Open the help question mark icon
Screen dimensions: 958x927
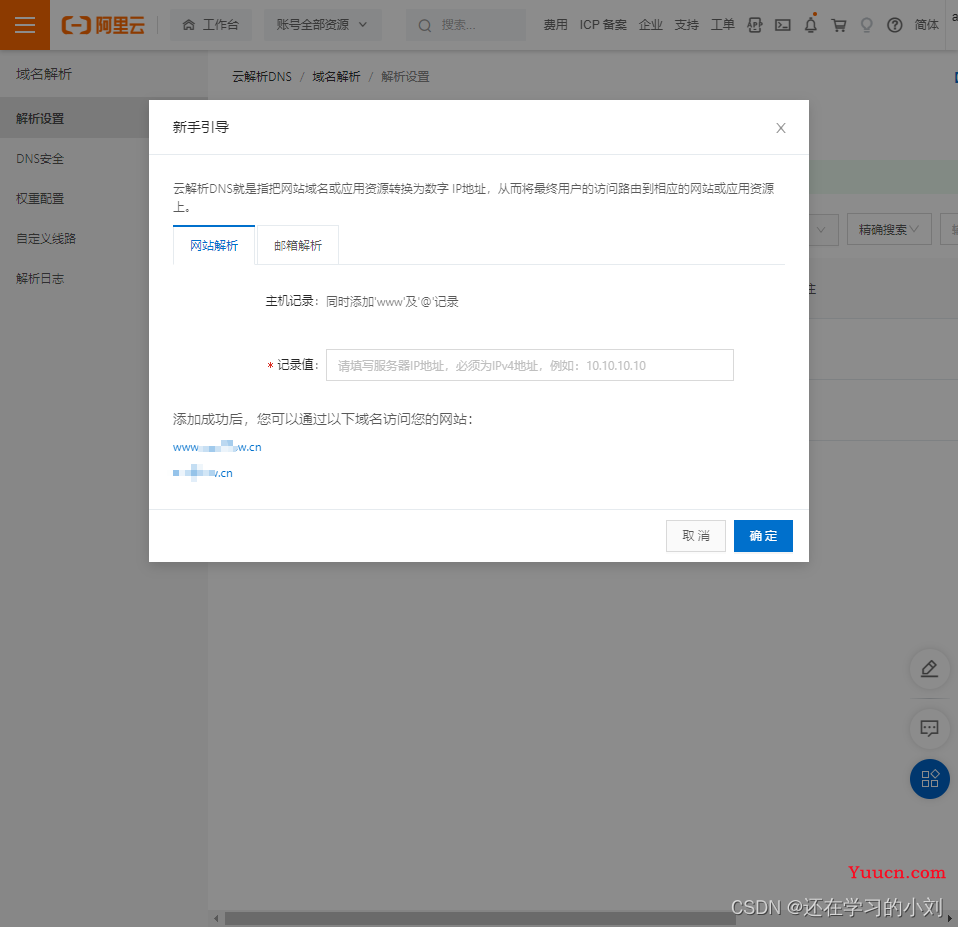894,25
